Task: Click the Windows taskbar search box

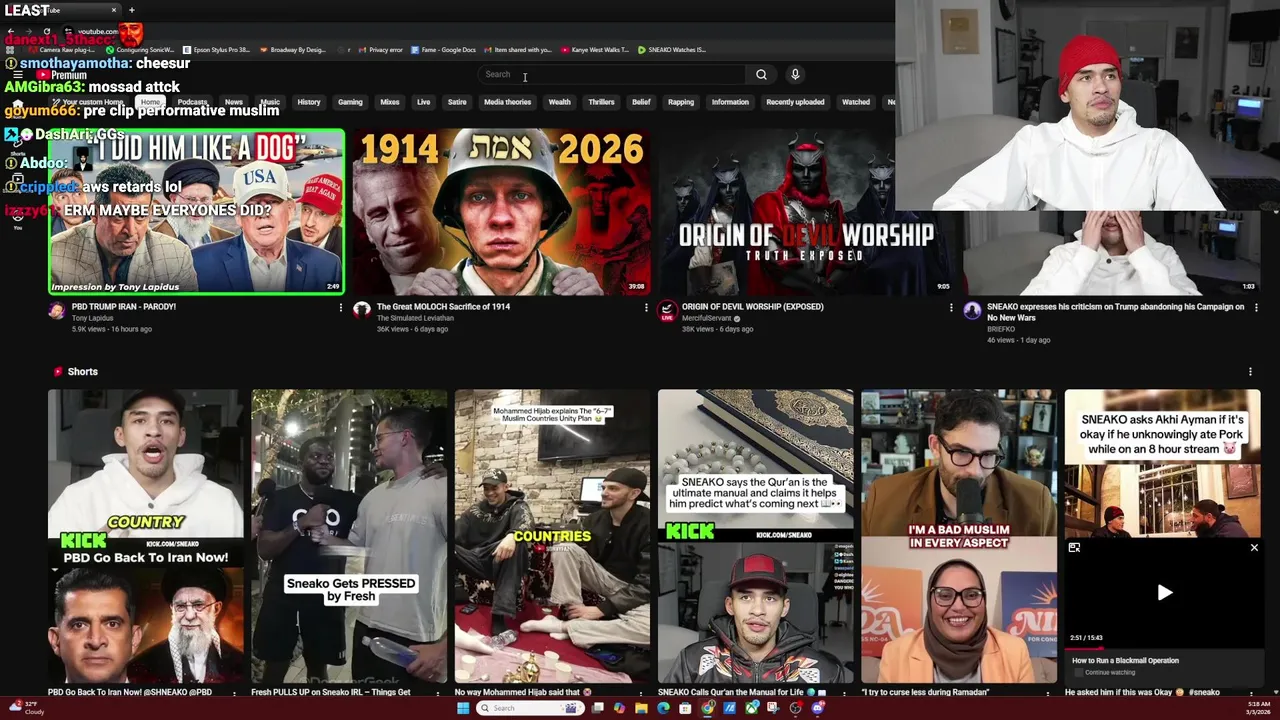Action: pyautogui.click(x=530, y=708)
